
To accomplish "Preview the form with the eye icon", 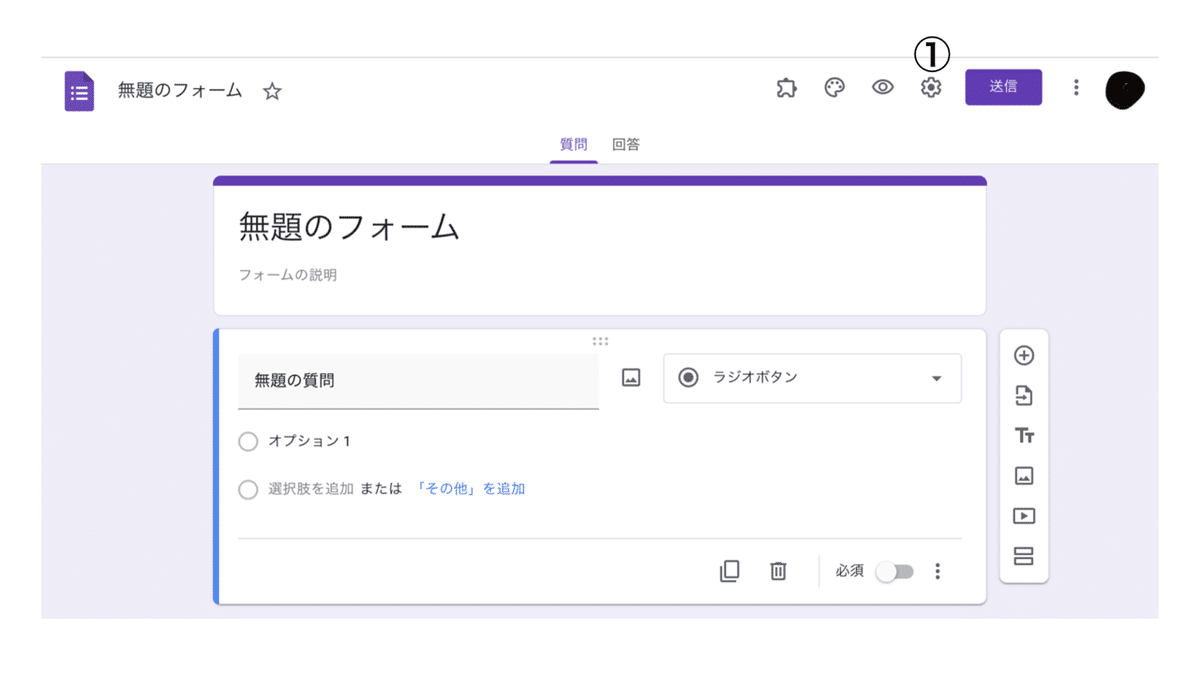I will tap(882, 88).
